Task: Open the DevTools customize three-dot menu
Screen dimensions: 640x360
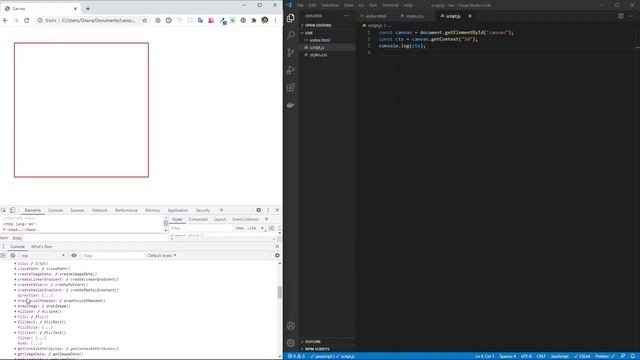Action: [x=268, y=210]
